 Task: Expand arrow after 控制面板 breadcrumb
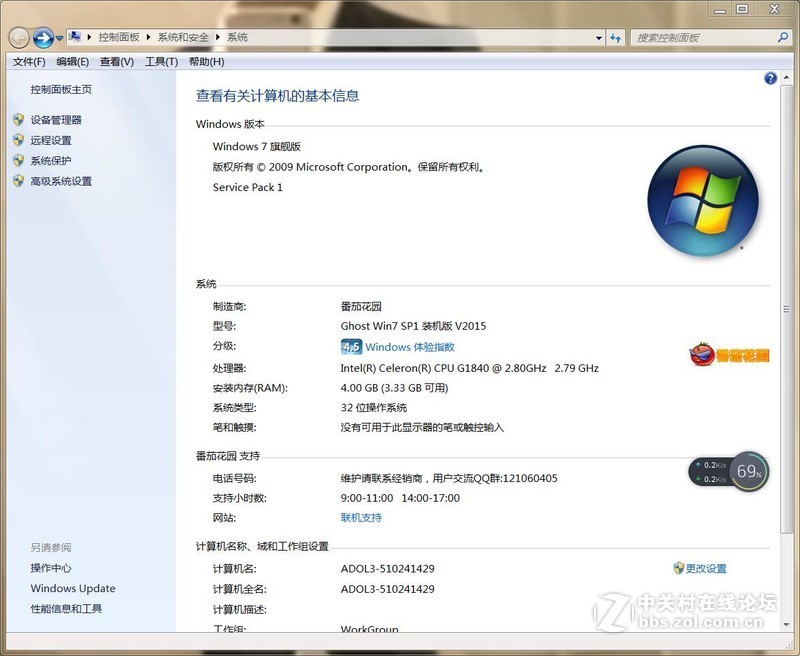[x=148, y=37]
